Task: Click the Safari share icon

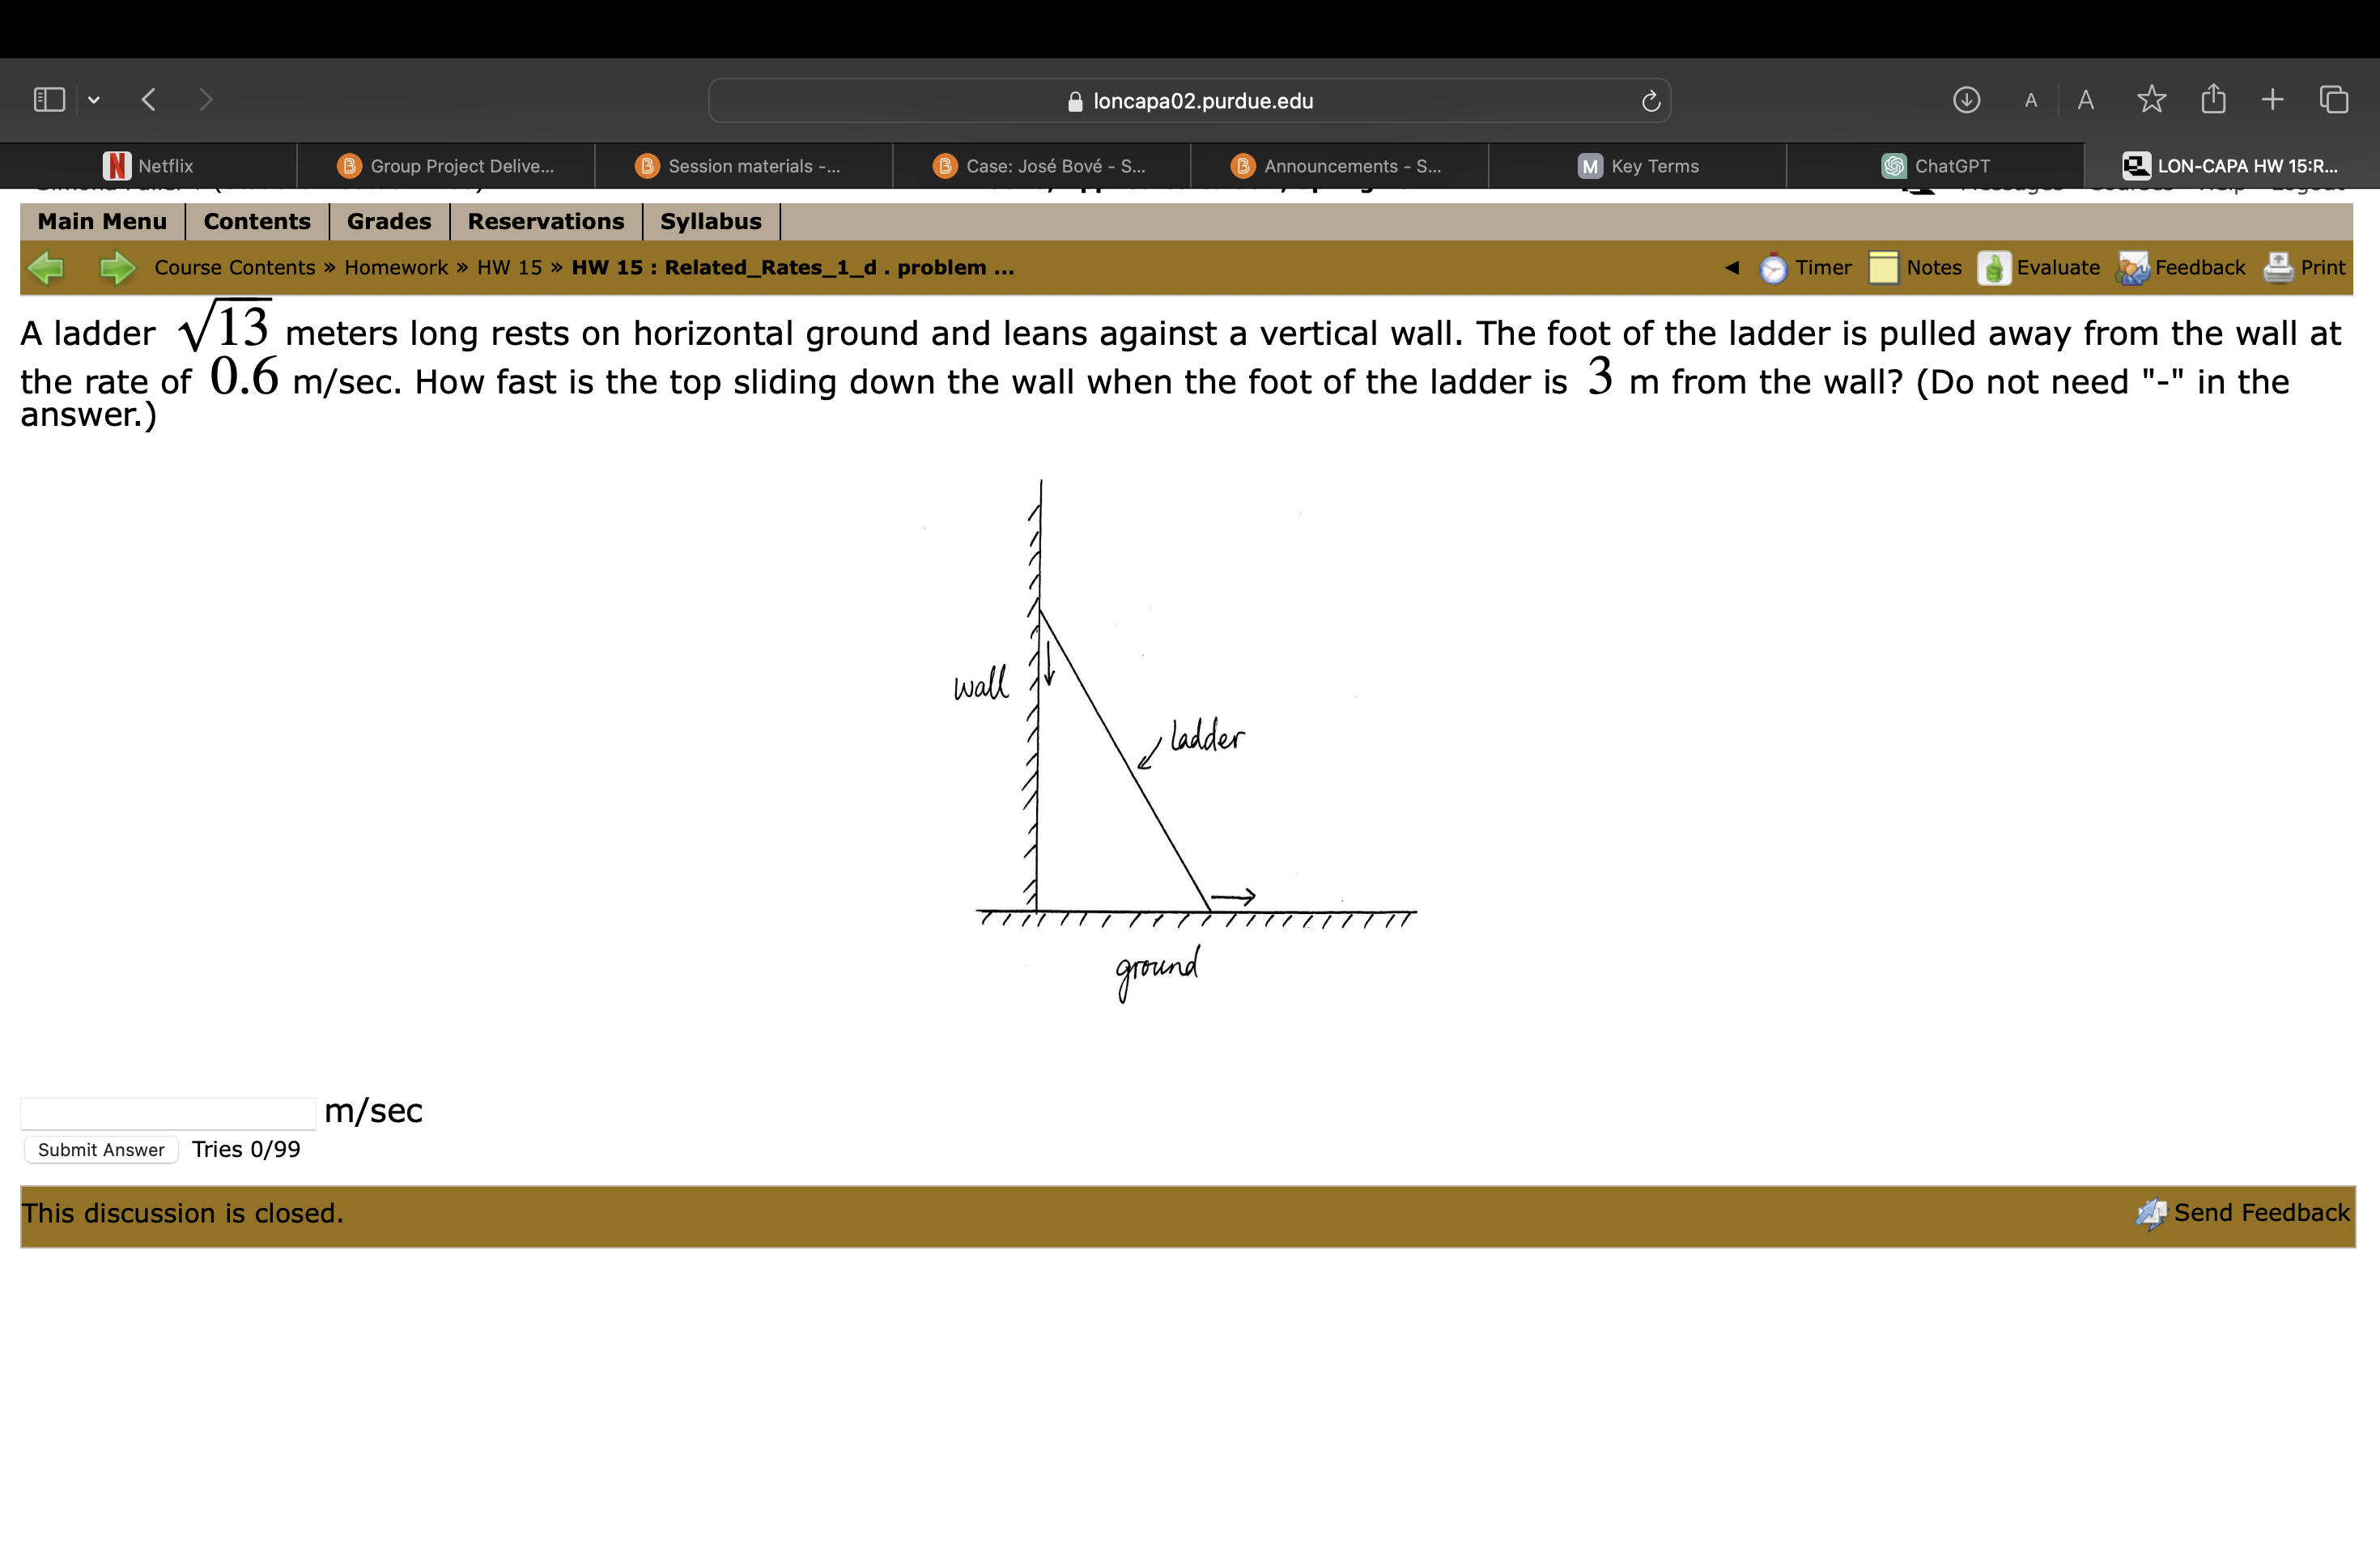Action: coord(2214,99)
